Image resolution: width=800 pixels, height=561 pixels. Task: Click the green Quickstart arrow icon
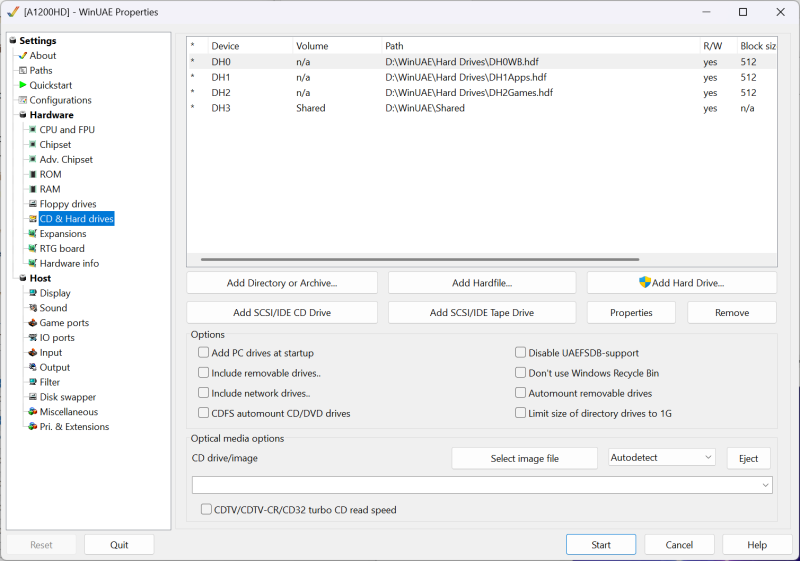tap(23, 85)
